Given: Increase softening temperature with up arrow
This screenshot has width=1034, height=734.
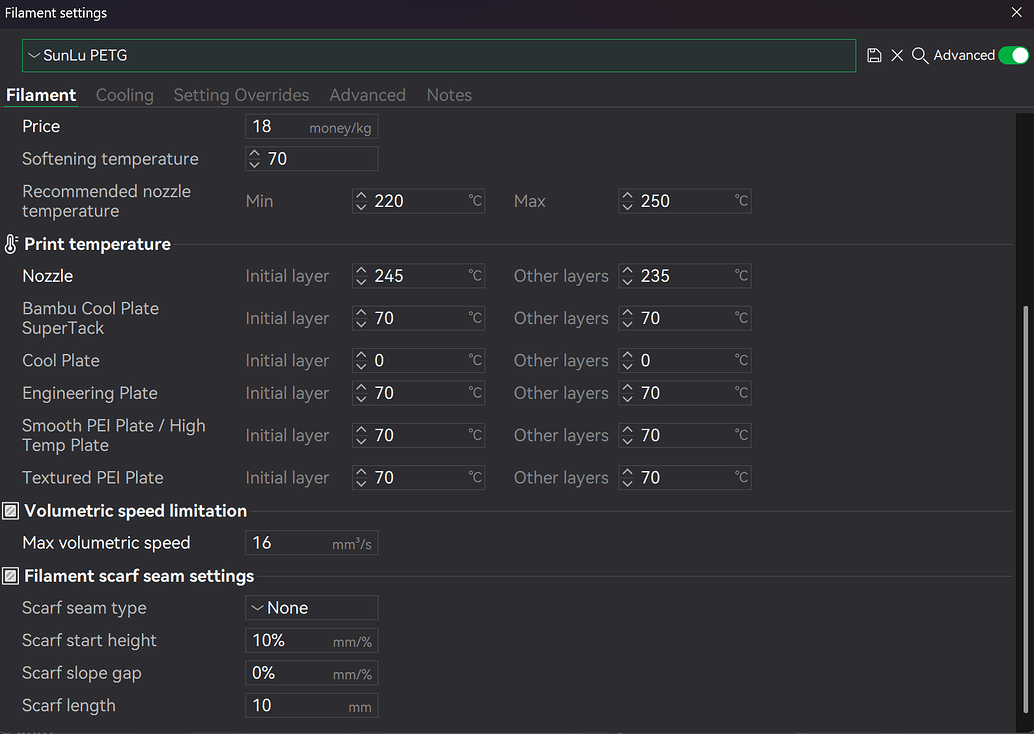Looking at the screenshot, I should (255, 154).
